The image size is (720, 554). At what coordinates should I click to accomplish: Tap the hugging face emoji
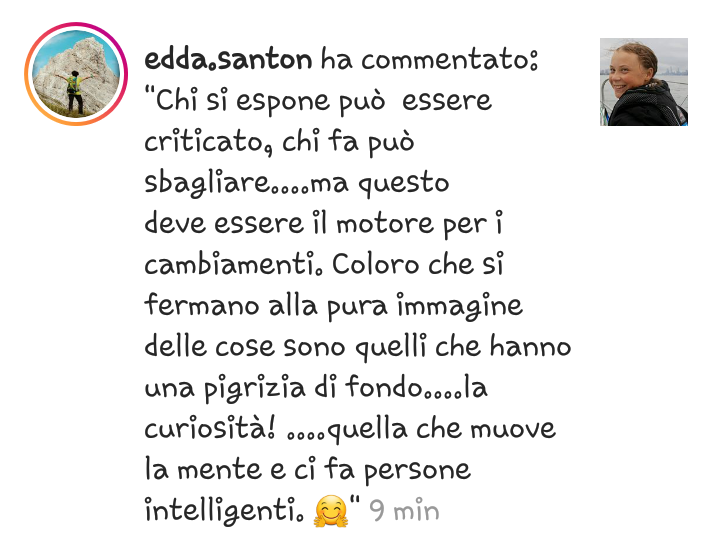(x=331, y=511)
